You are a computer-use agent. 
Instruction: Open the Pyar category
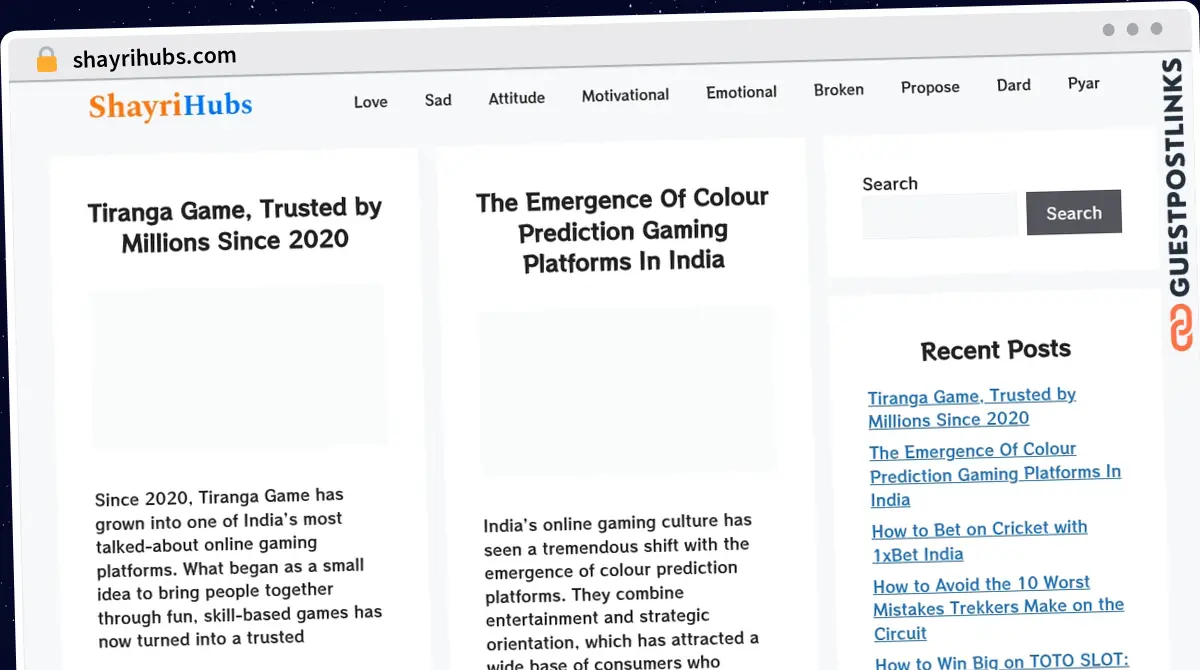pyautogui.click(x=1084, y=84)
